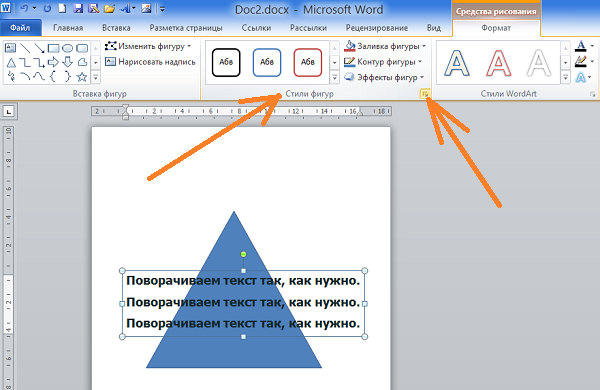Apply the red outline Абв shape style

[308, 62]
